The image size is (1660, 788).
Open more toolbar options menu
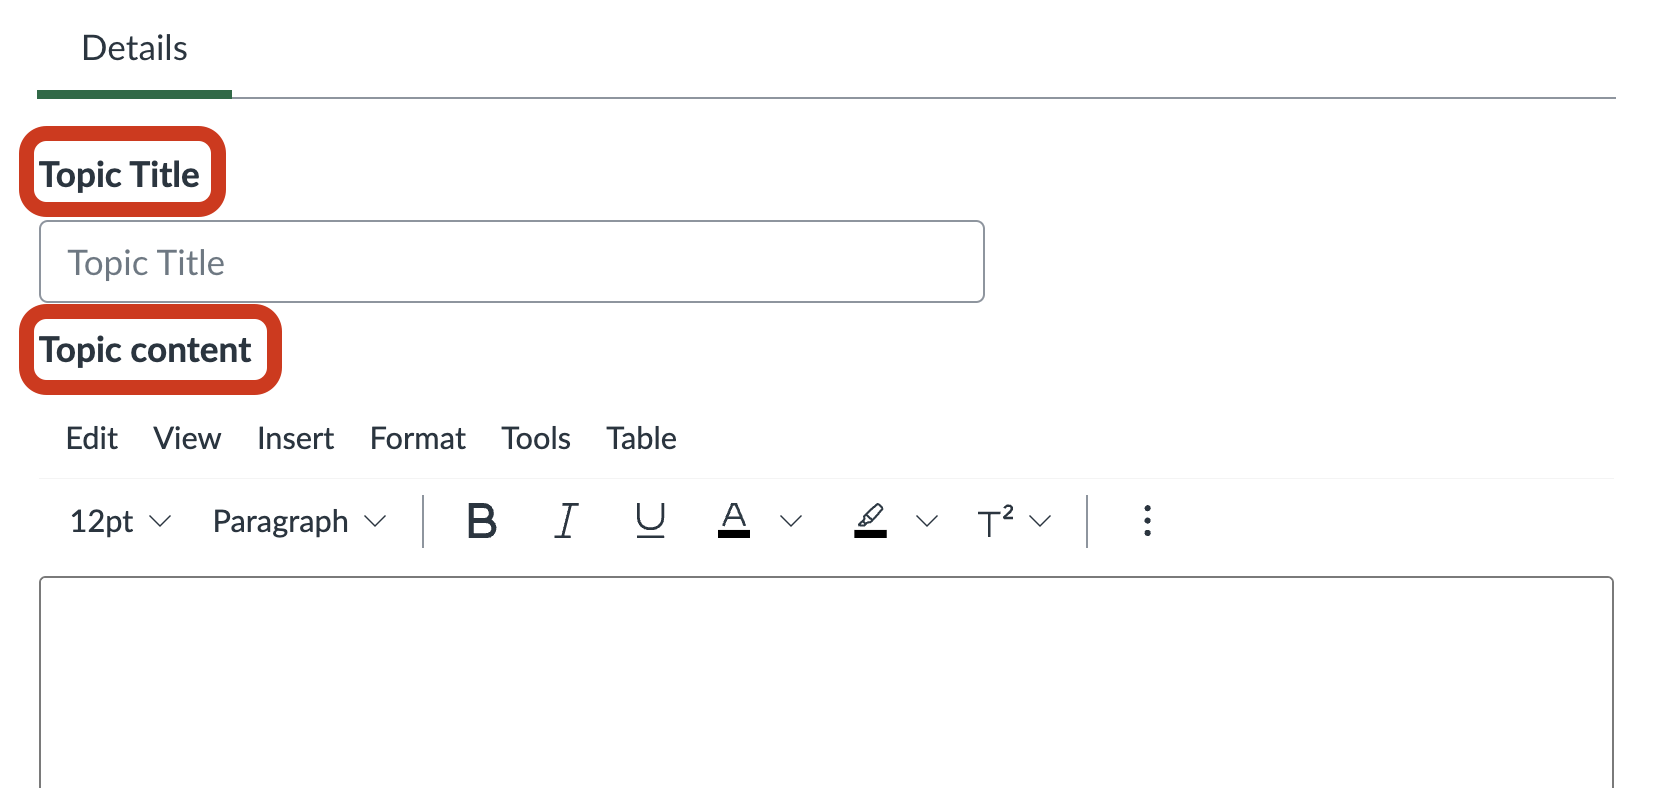(1147, 521)
